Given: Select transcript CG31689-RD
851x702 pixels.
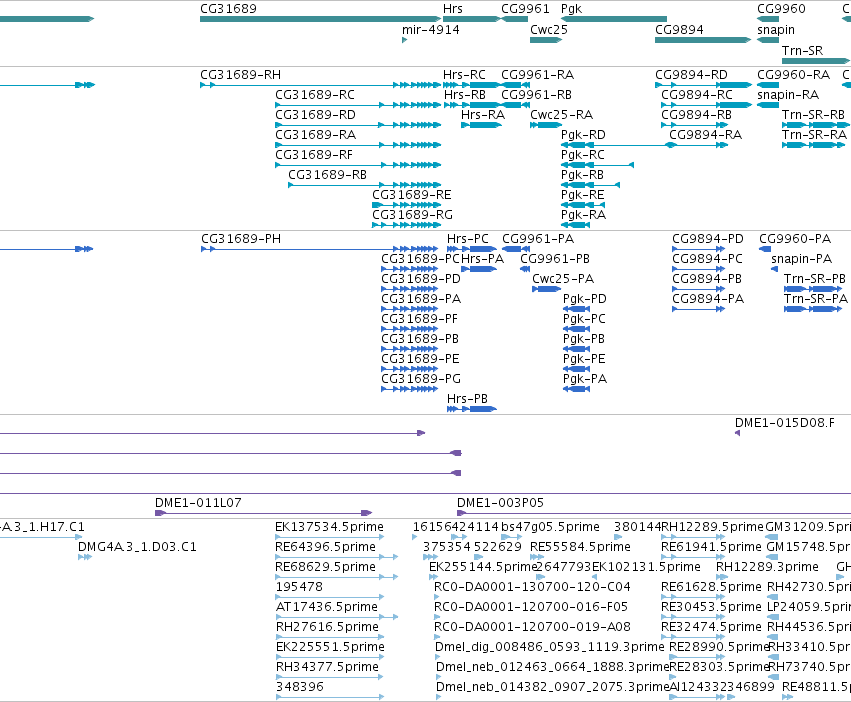Looking at the screenshot, I should 358,125.
